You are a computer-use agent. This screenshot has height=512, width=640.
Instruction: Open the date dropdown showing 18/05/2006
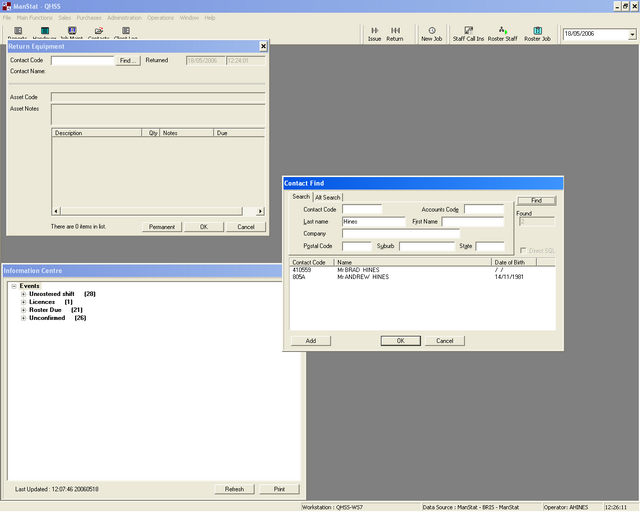tap(632, 35)
